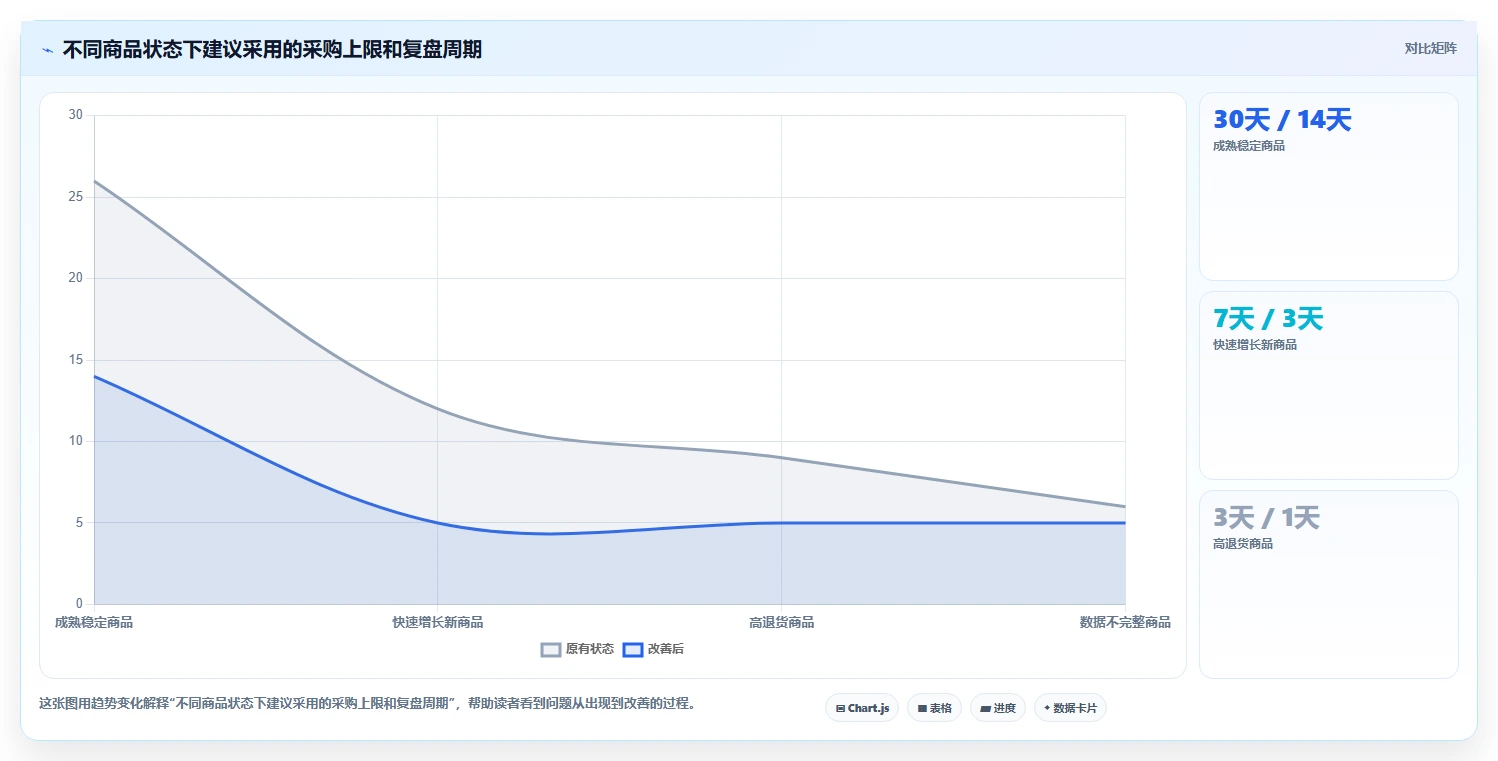Click the y-axis label 10
This screenshot has height=761, width=1498.
(76, 441)
